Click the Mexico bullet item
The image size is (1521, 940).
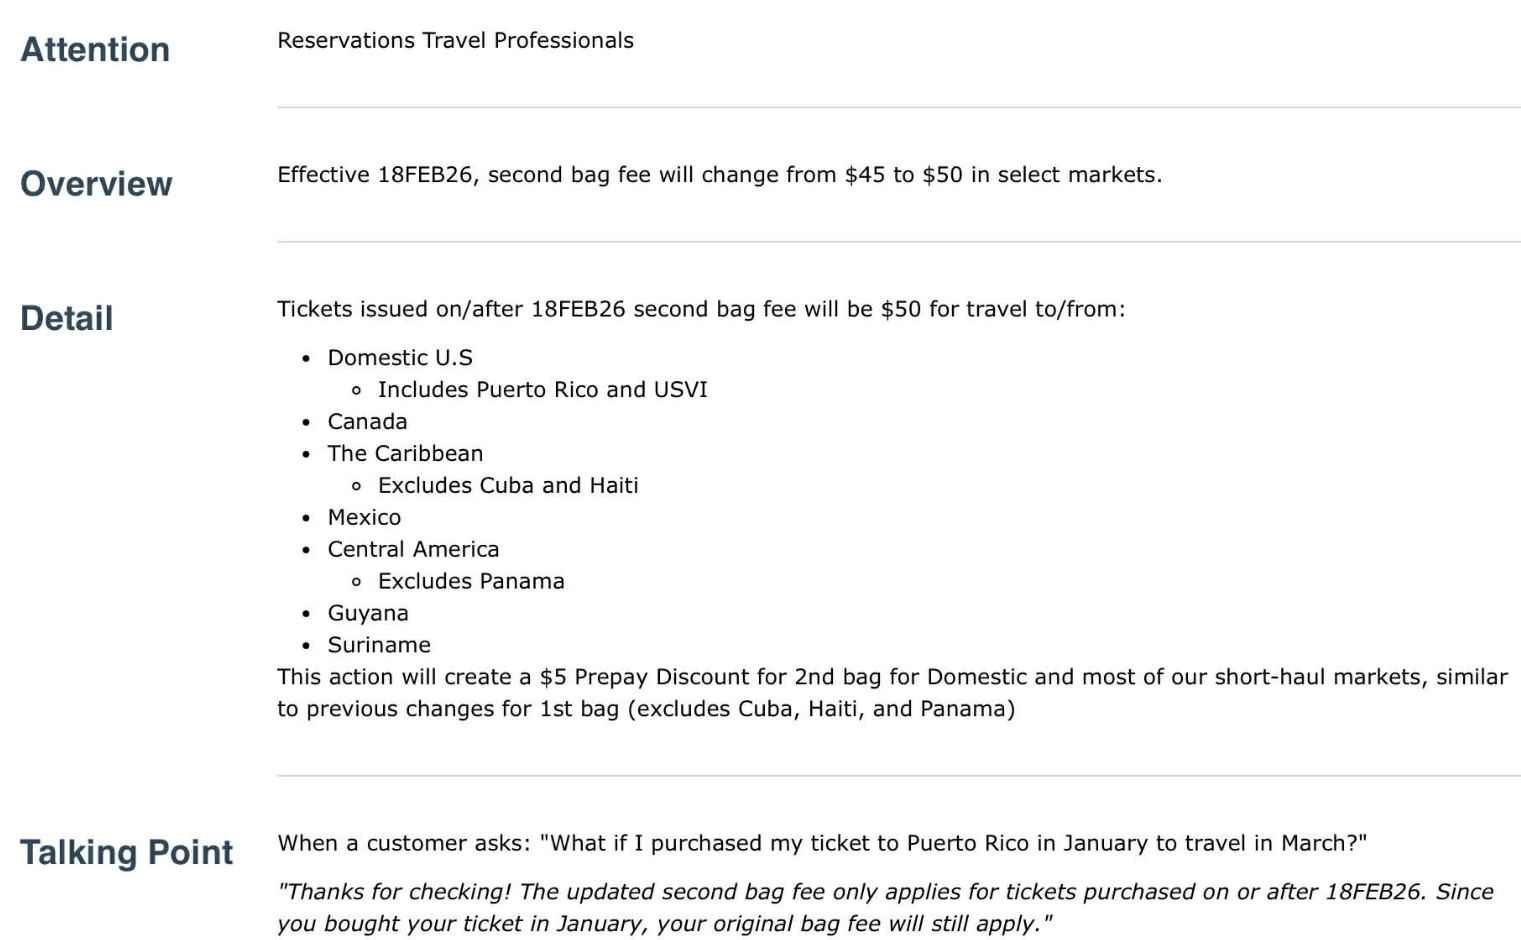pos(364,518)
